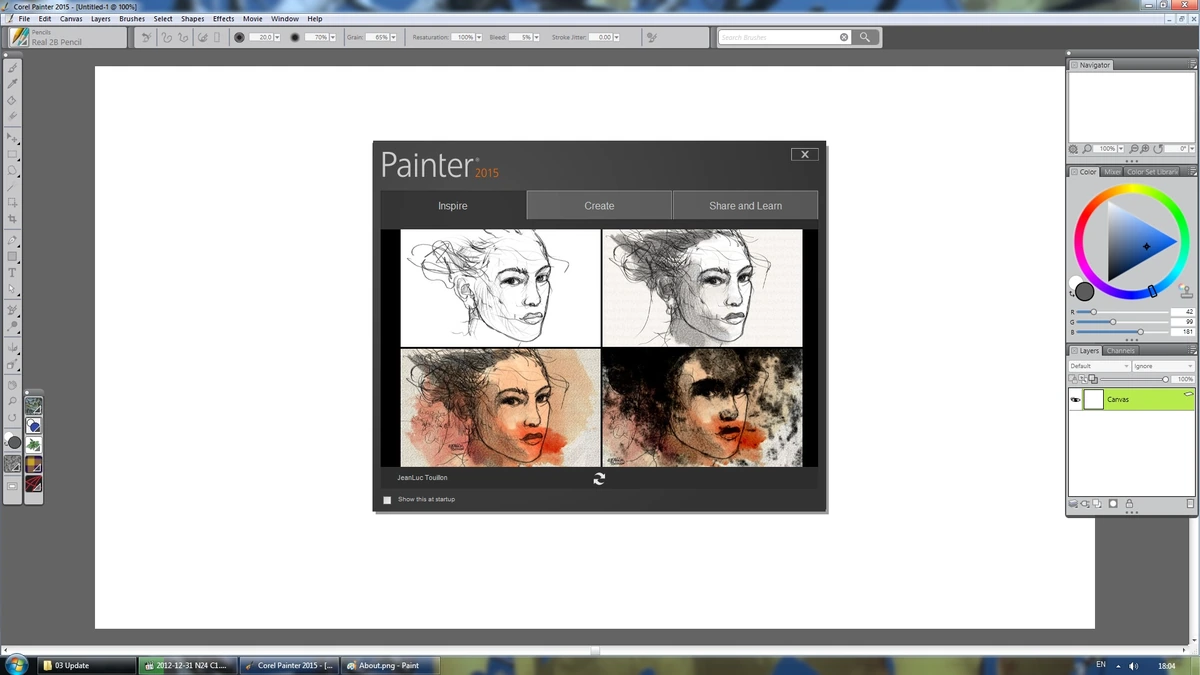The image size is (1200, 675).
Task: Click the main color swatch in the toolbox
Action: click(x=14, y=442)
